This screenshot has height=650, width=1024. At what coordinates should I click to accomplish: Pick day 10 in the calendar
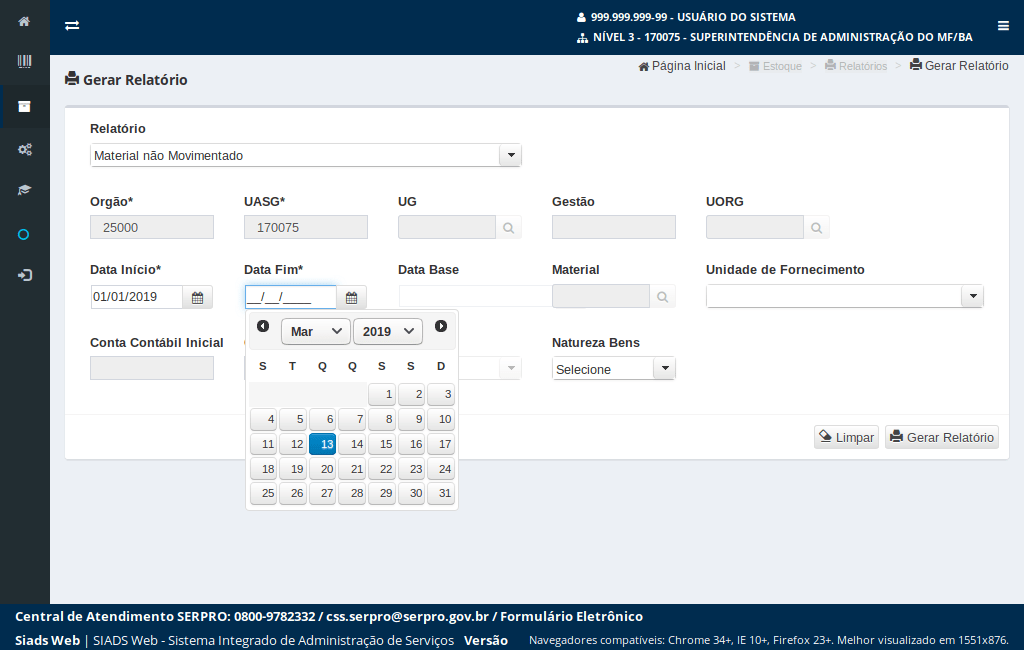coord(441,419)
